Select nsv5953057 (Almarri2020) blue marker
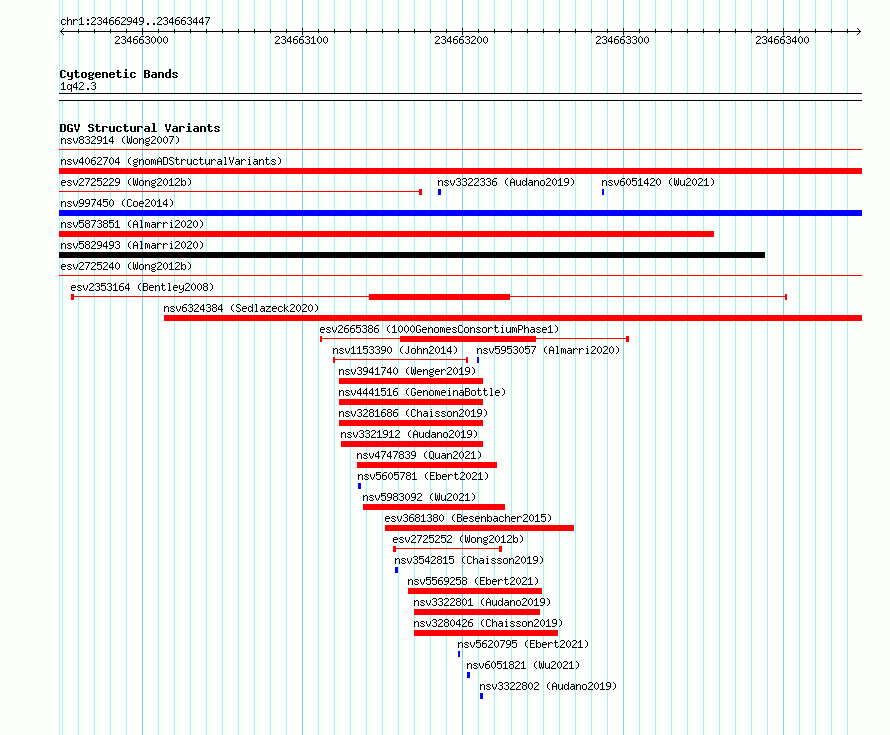This screenshot has height=735, width=890. tap(478, 360)
